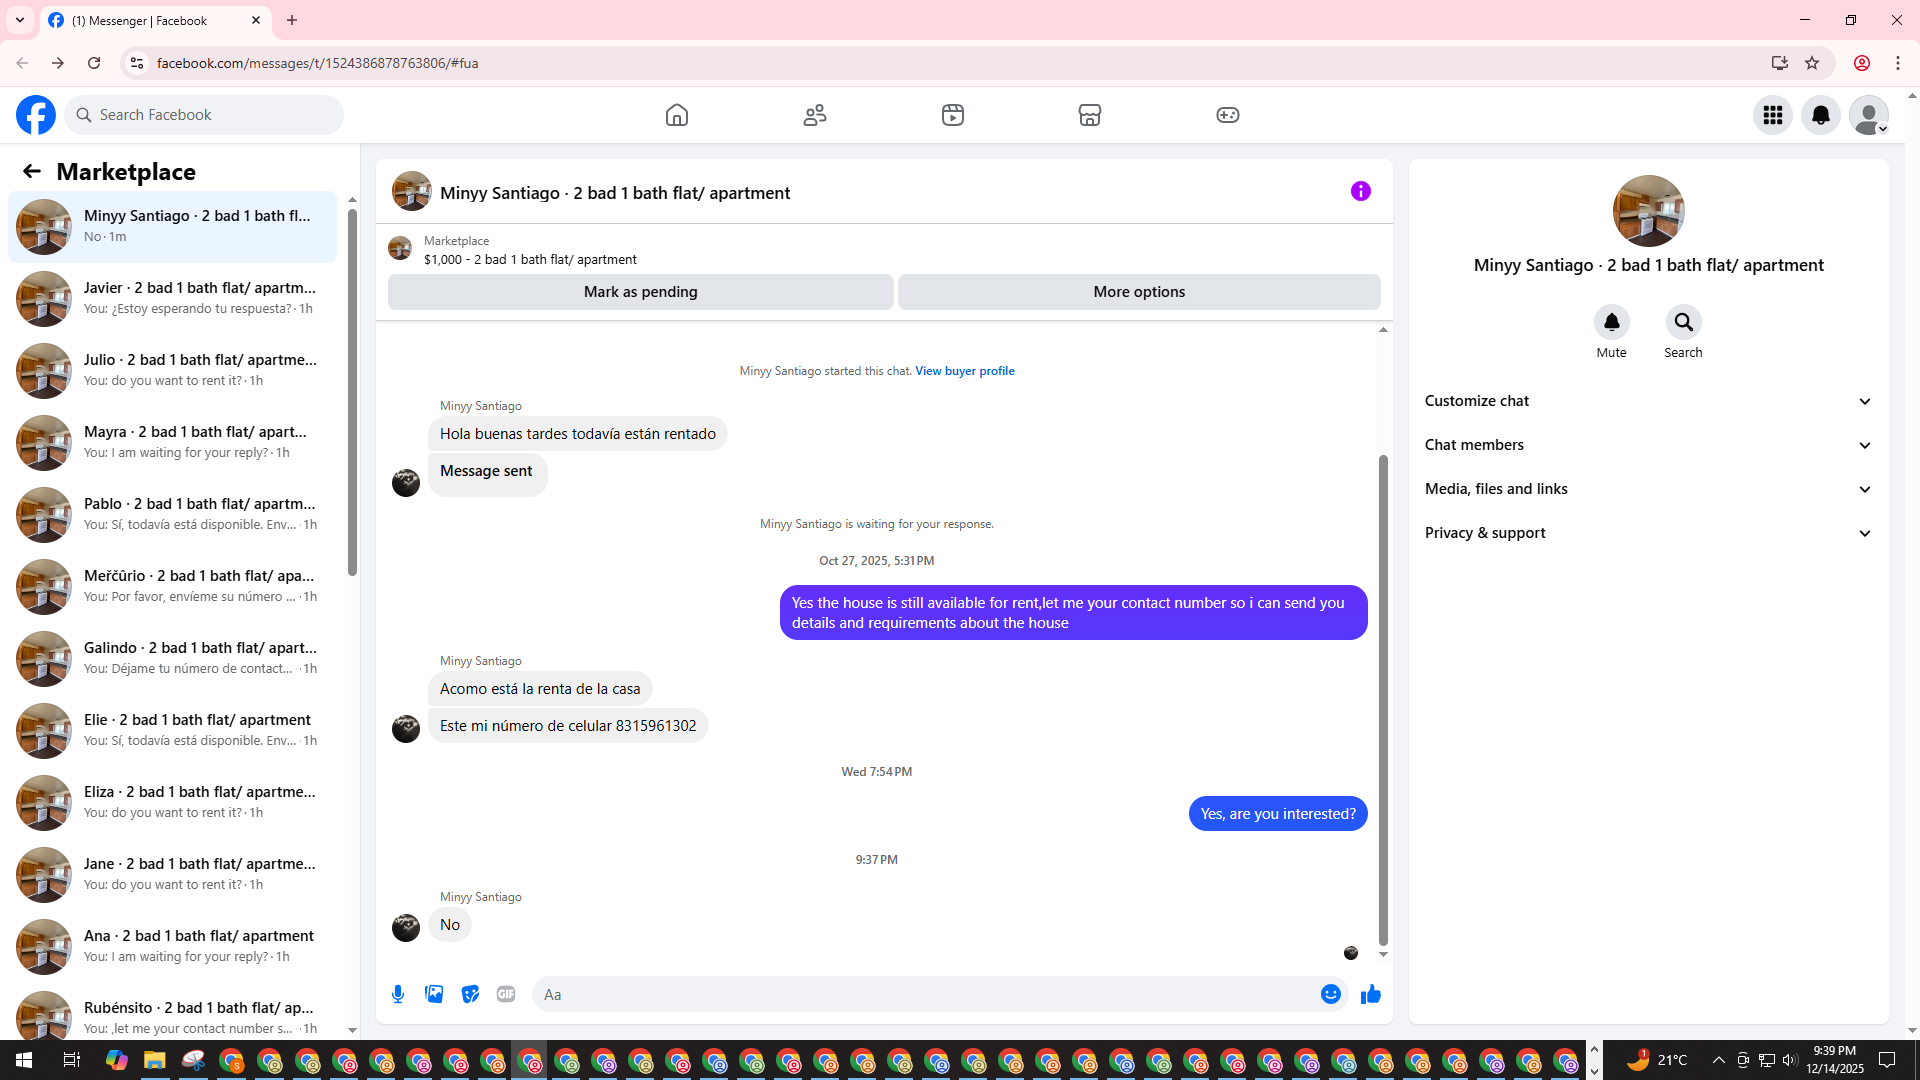The width and height of the screenshot is (1920, 1080).
Task: Mute this conversation
Action: (x=1611, y=322)
